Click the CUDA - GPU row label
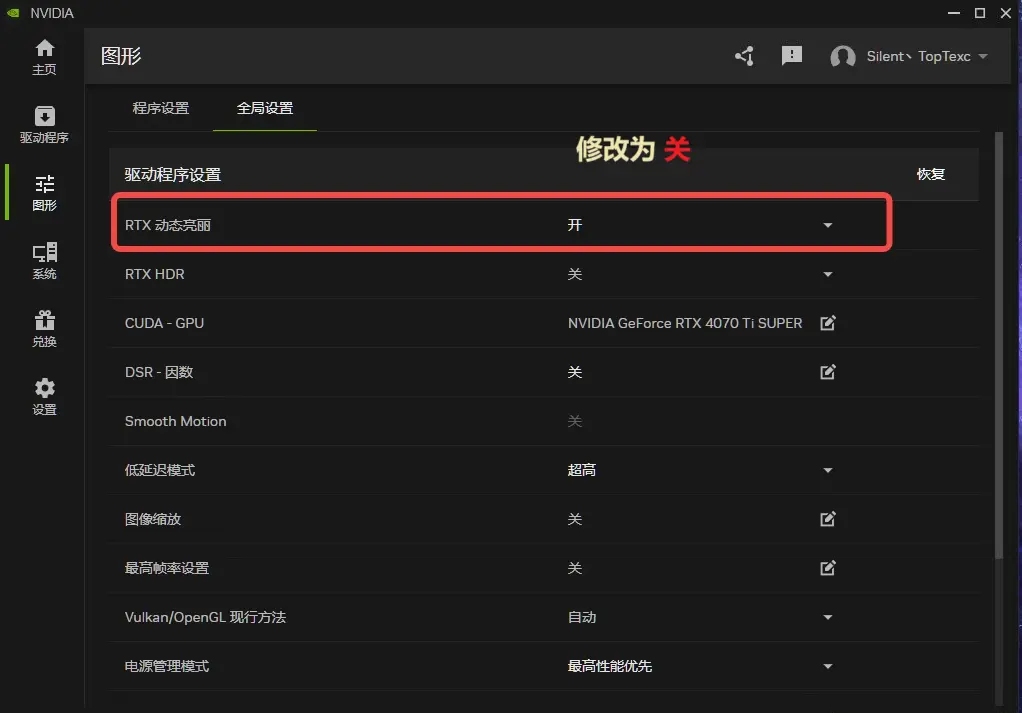The image size is (1022, 713). 164,323
